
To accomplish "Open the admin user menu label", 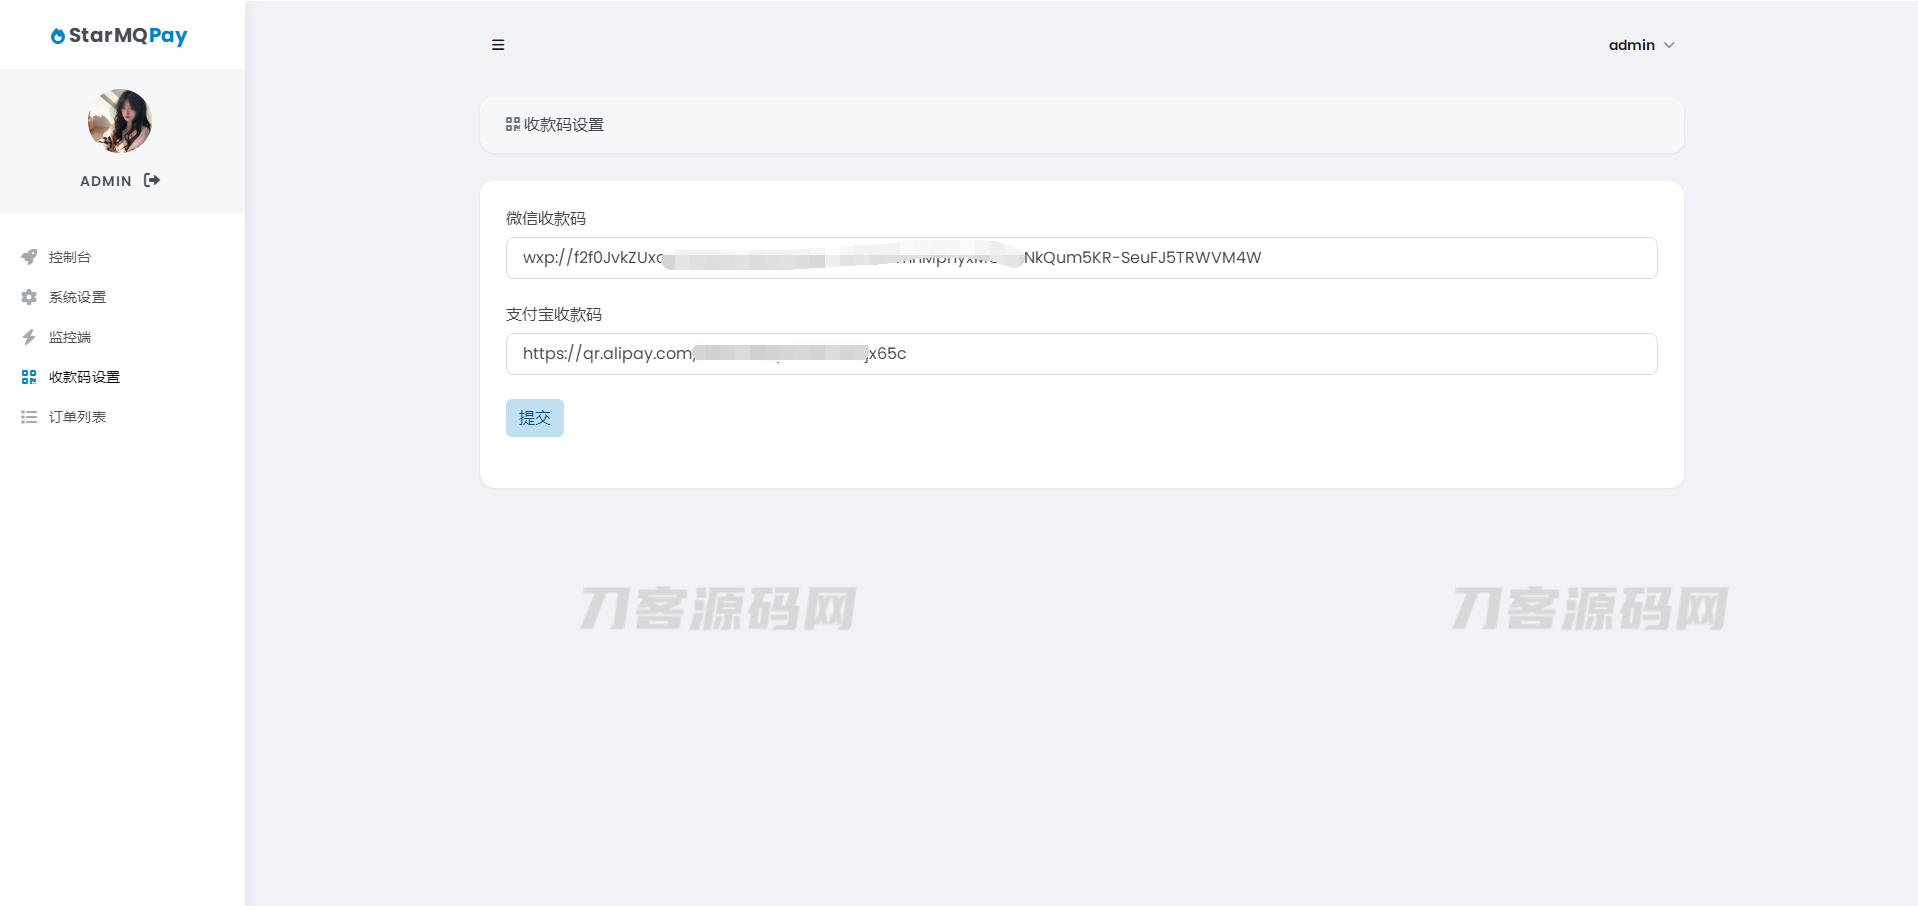I will coord(1631,45).
